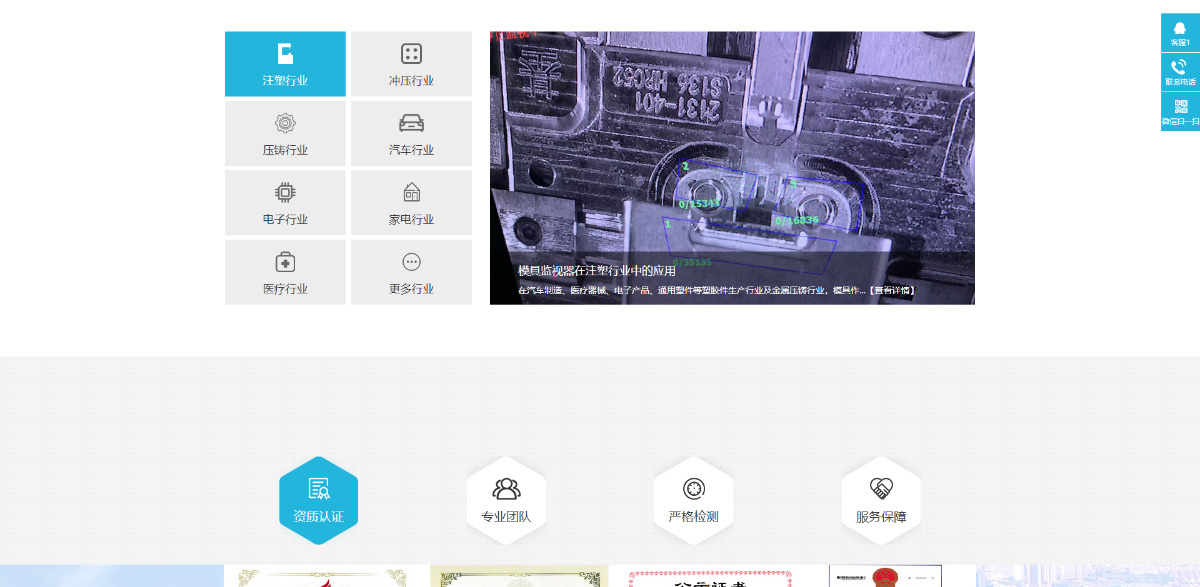Select the 汽车行业 car icon

pos(411,123)
